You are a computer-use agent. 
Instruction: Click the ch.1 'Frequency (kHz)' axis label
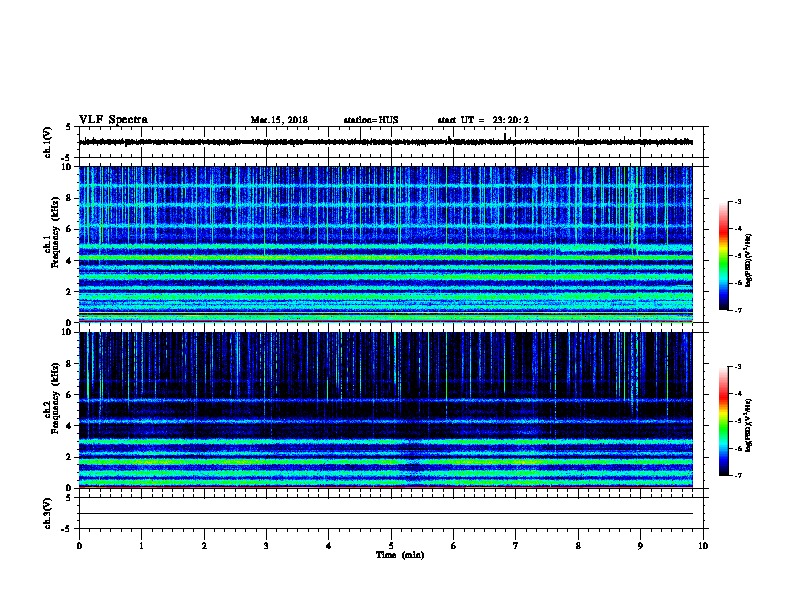pyautogui.click(x=55, y=233)
